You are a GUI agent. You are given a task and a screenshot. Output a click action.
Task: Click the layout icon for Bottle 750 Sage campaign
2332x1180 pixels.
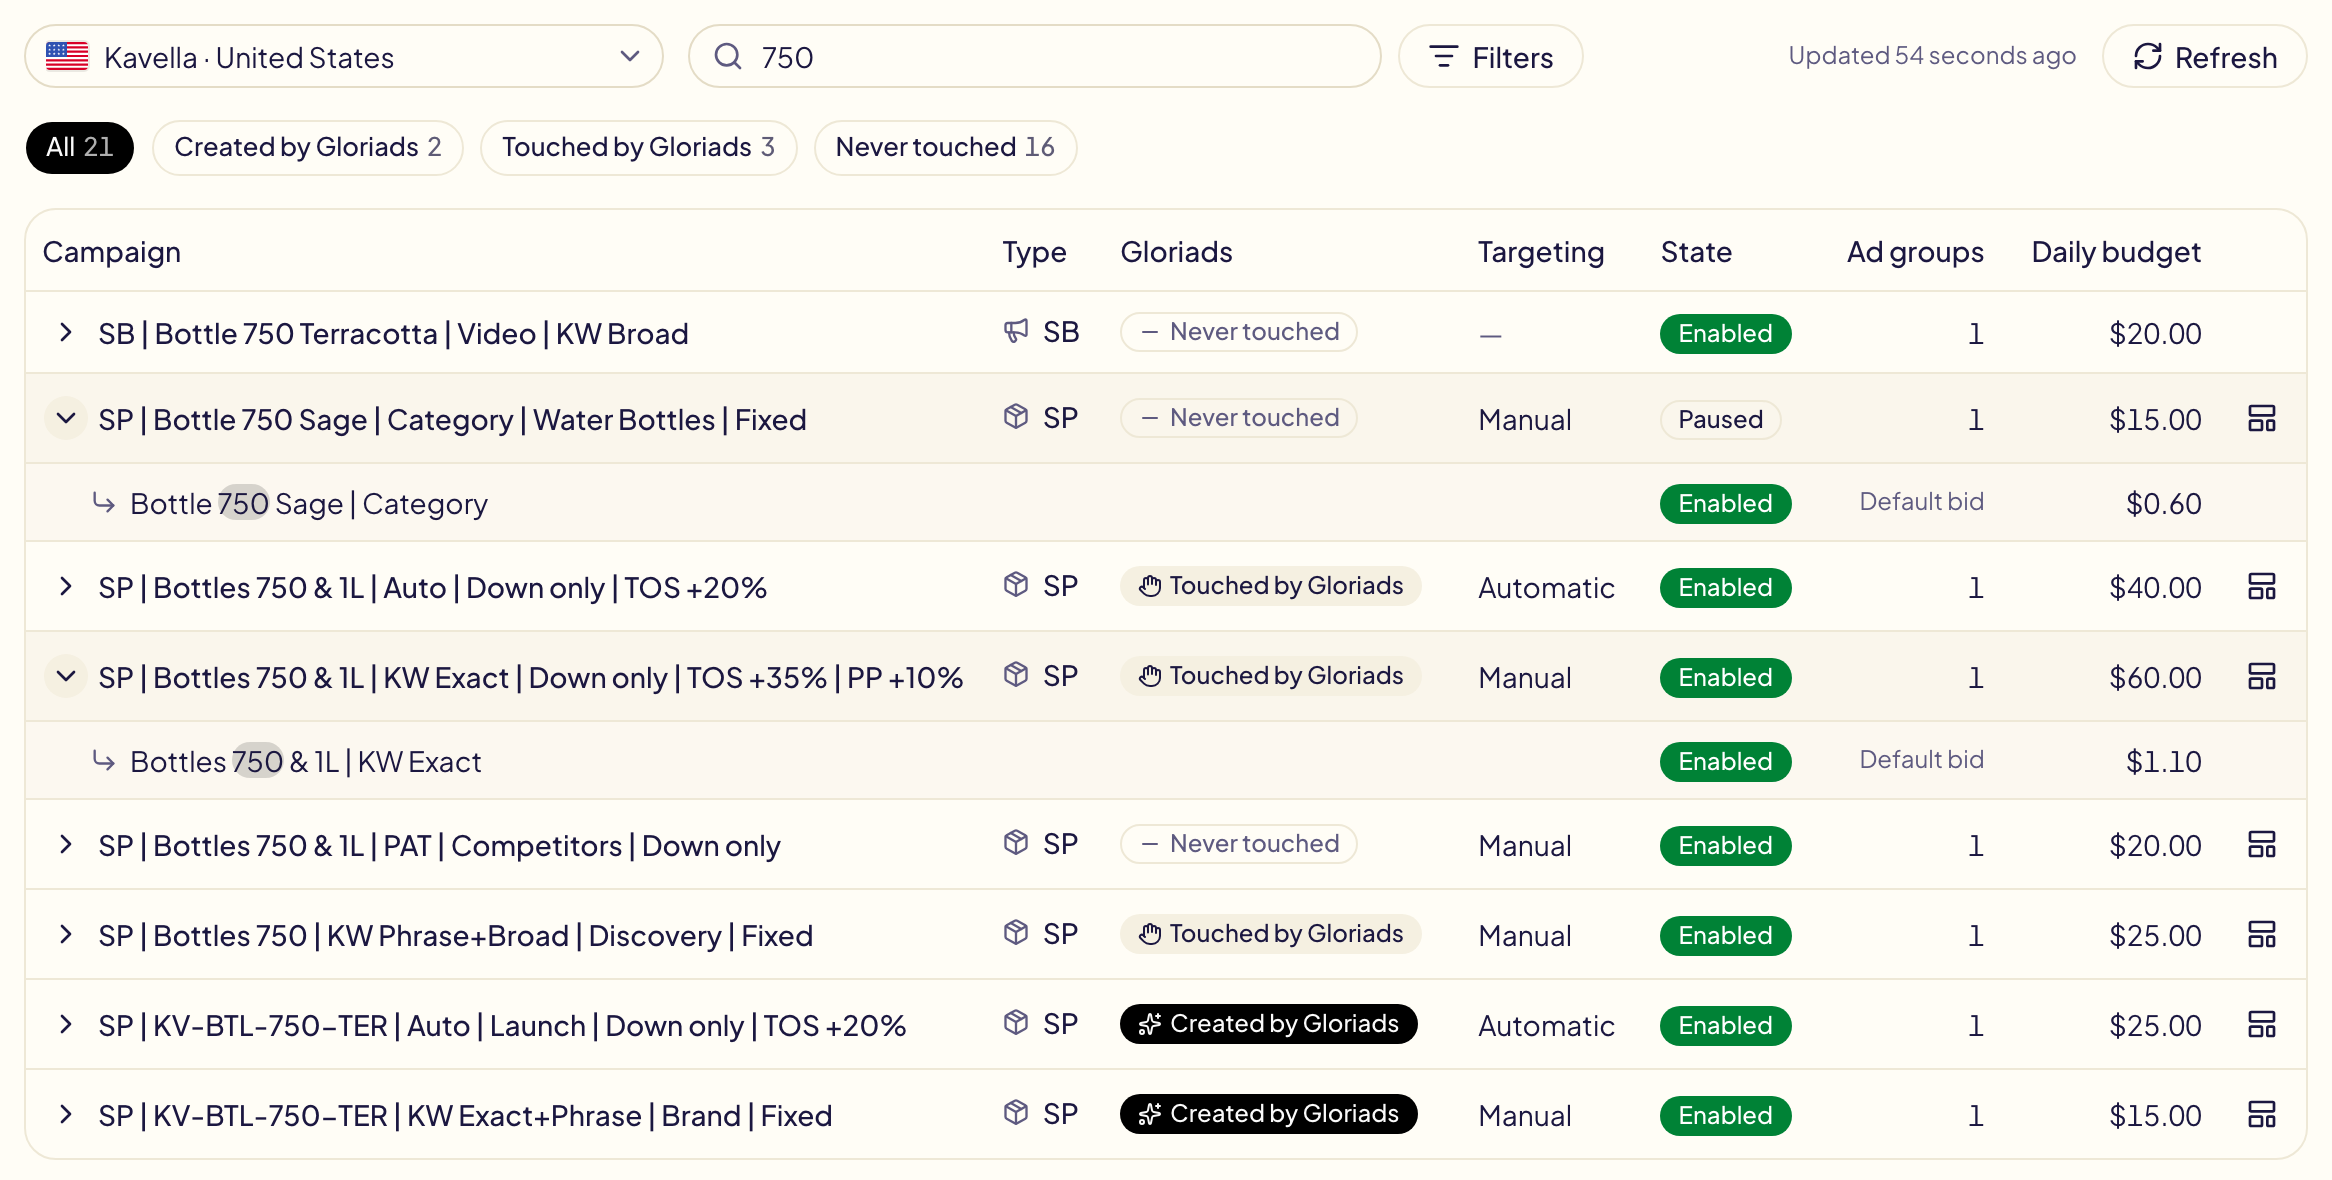pos(2261,418)
